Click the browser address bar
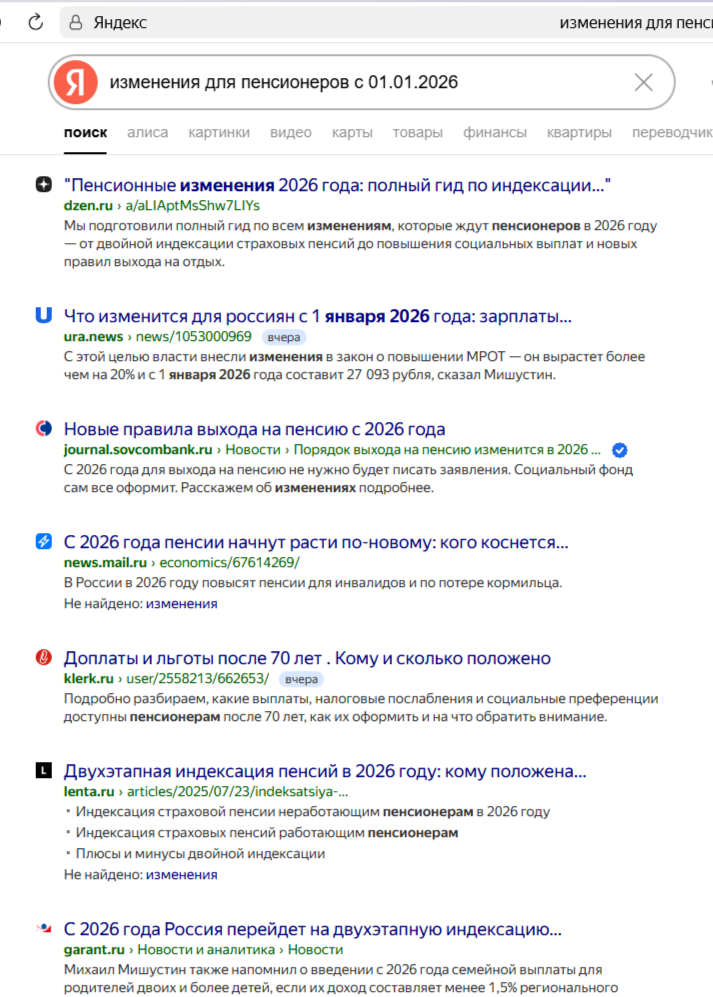 (400, 22)
